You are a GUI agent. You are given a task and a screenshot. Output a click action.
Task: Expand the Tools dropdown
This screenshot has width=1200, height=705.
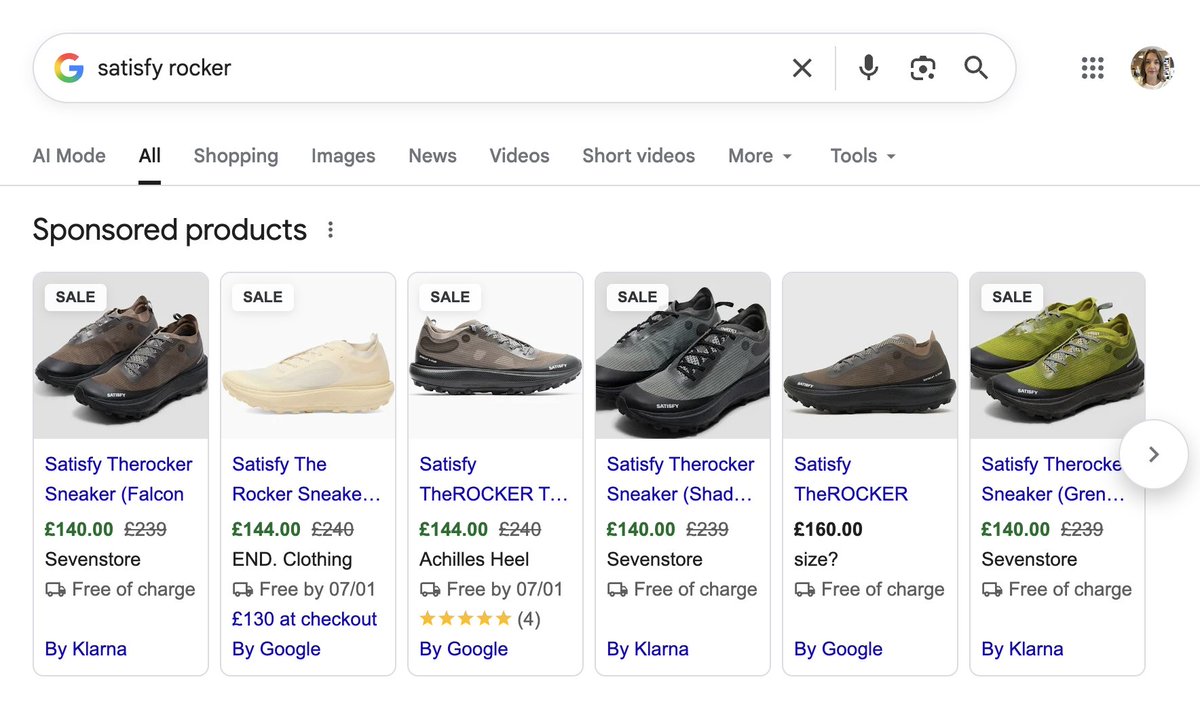tap(863, 156)
